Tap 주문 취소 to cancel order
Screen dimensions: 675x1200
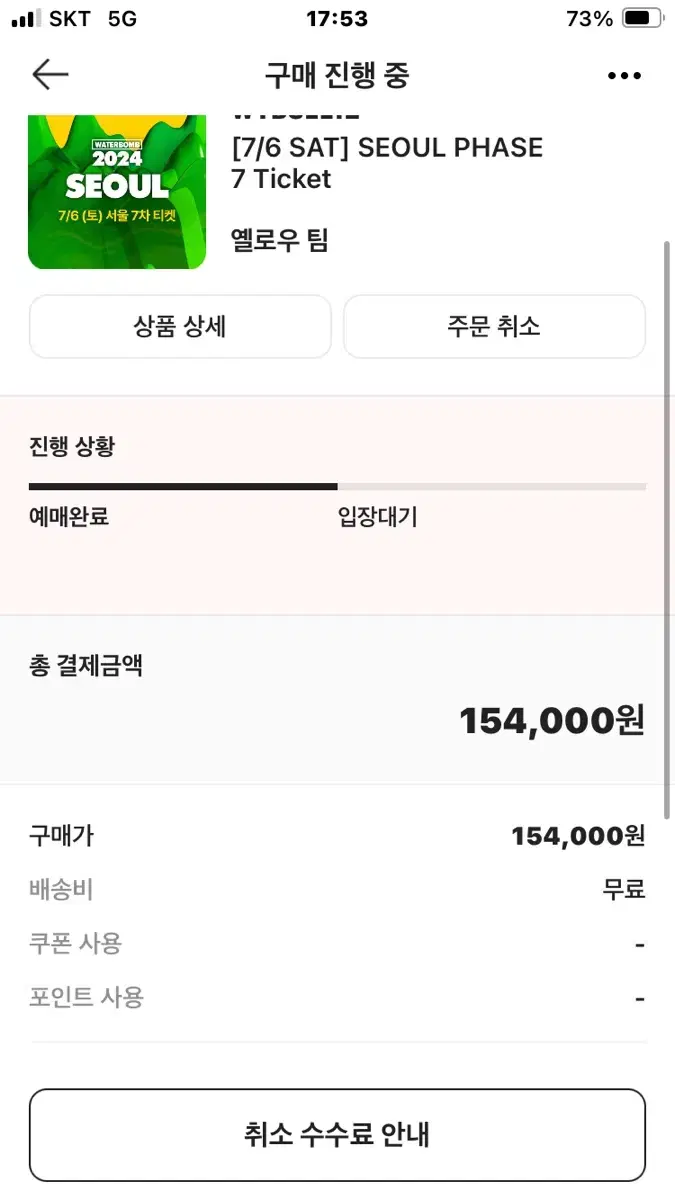click(x=494, y=326)
